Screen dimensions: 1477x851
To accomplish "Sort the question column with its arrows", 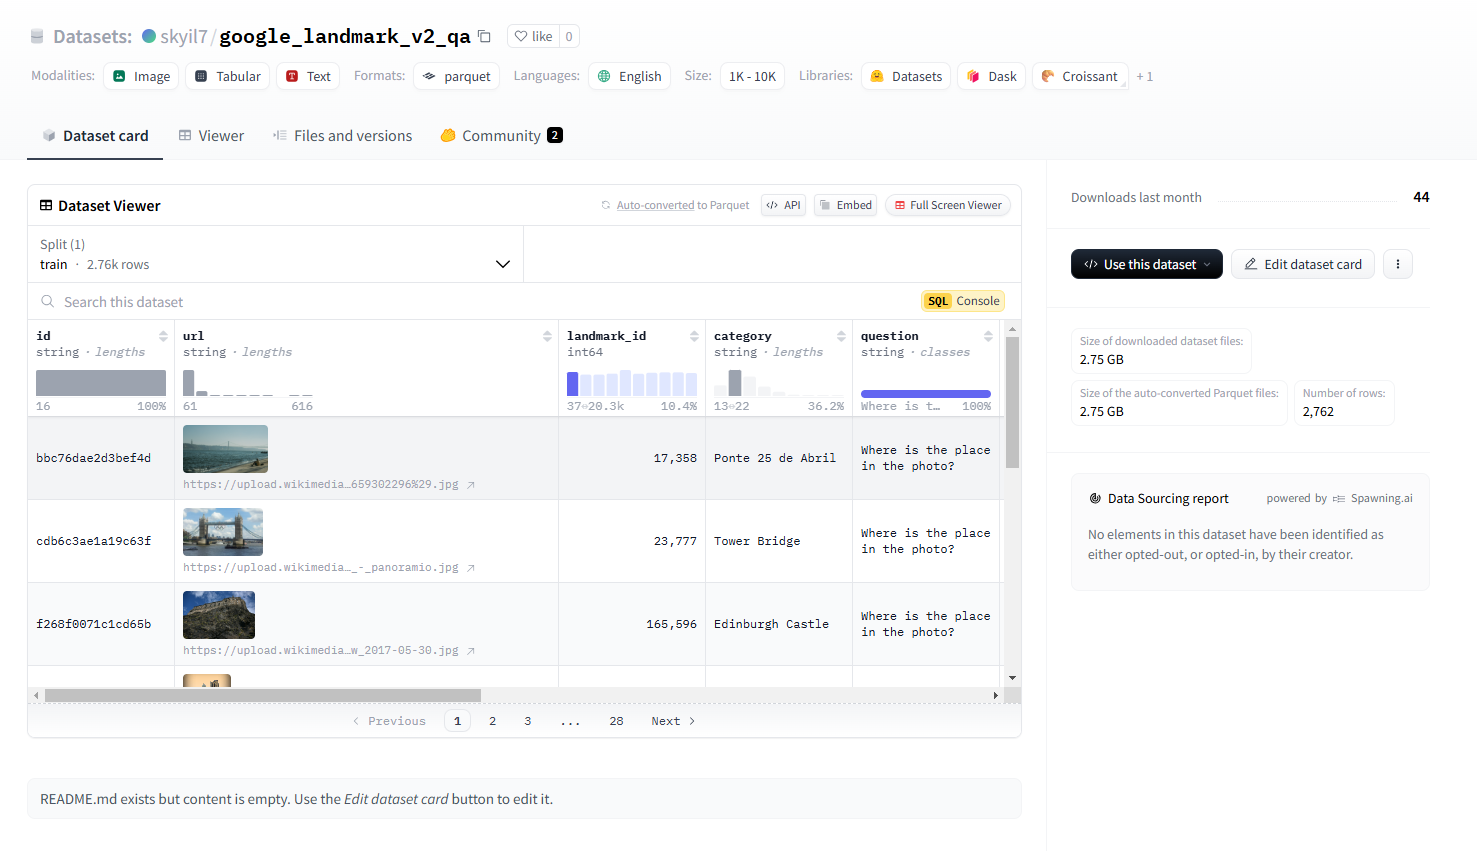I will point(988,336).
